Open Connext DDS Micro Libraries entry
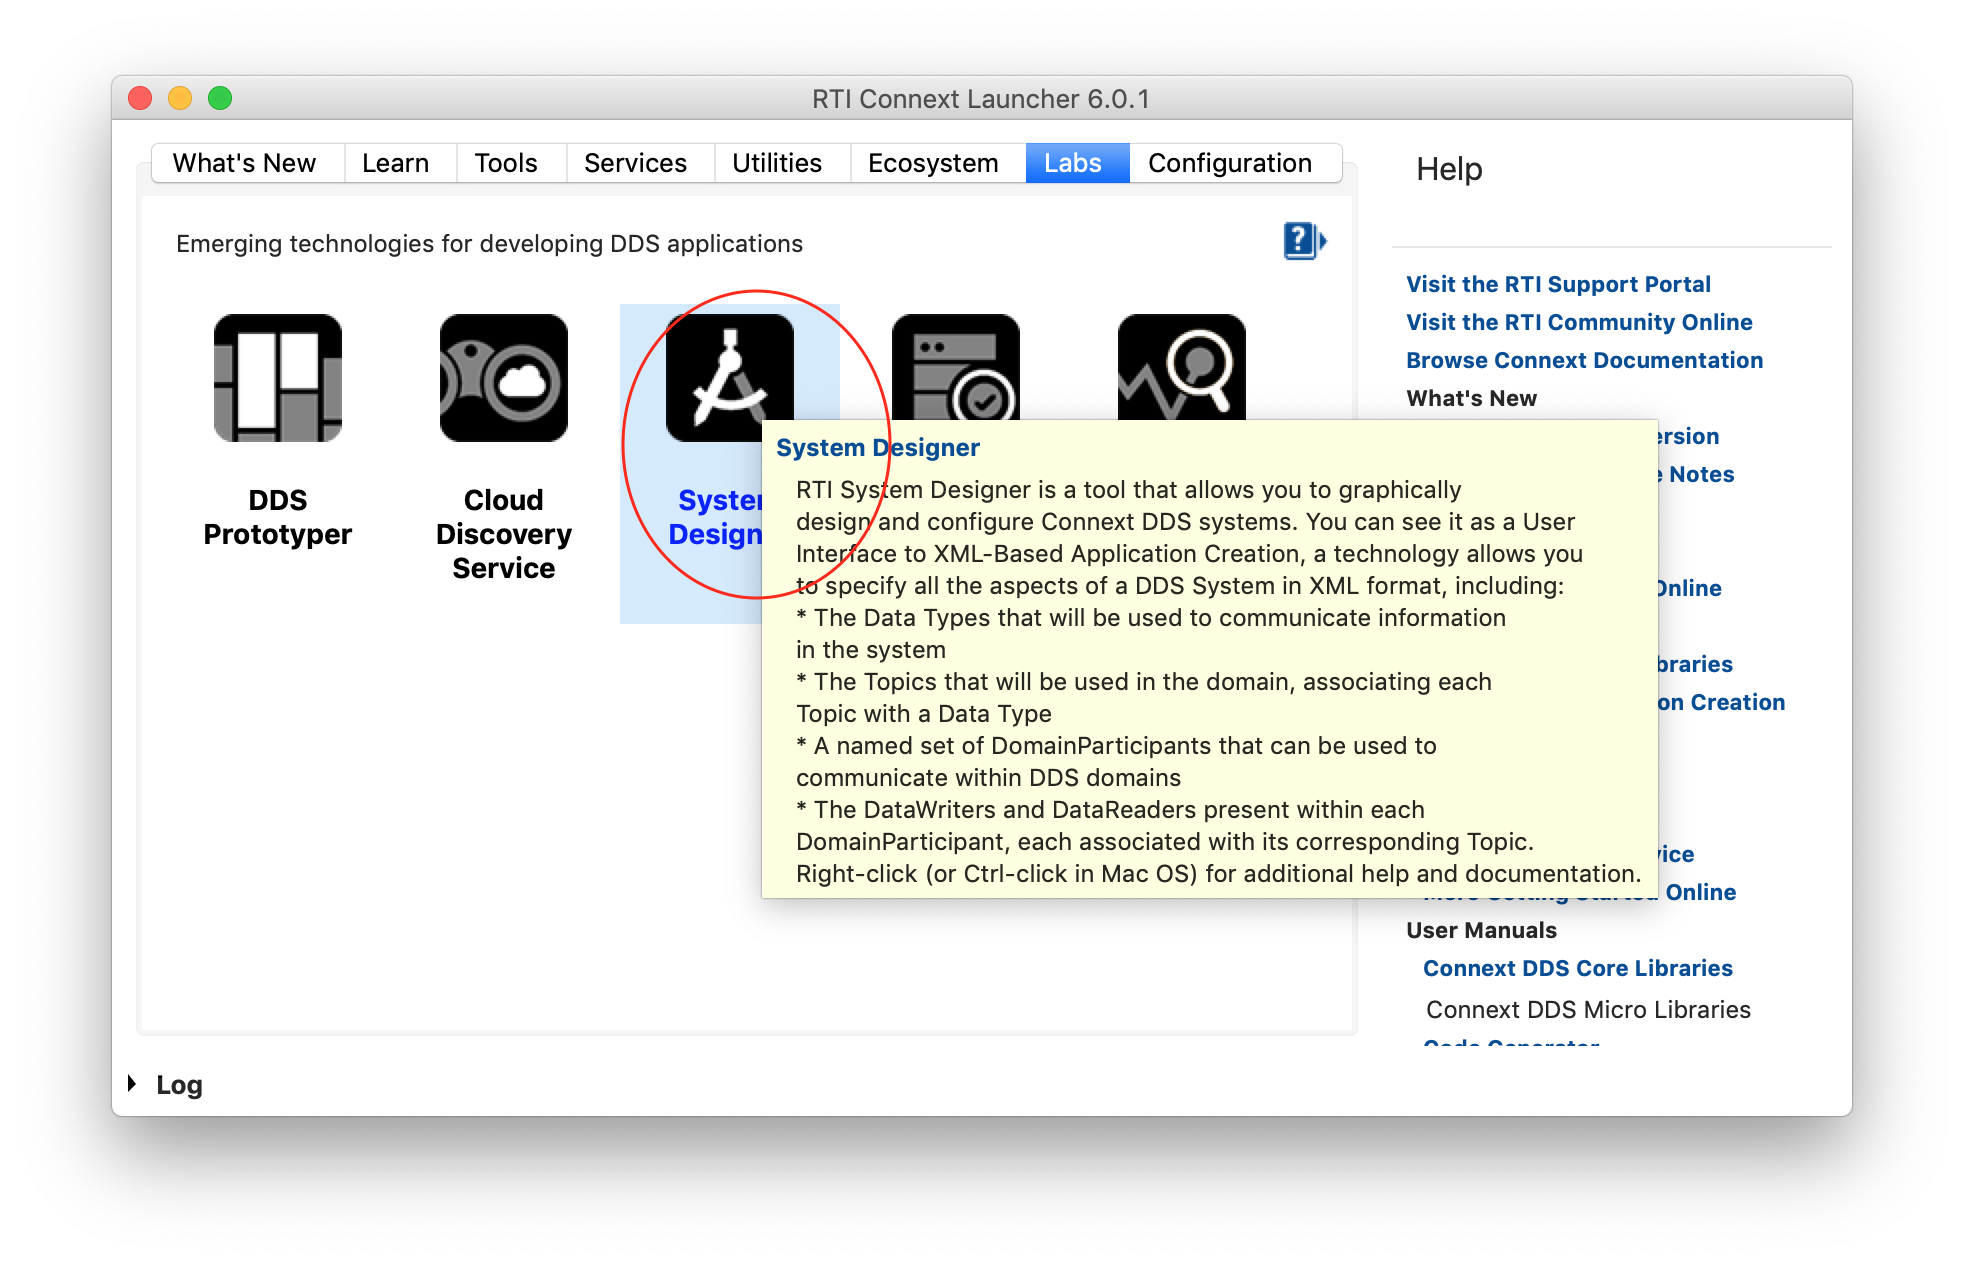The height and width of the screenshot is (1264, 1964). 1588,1010
